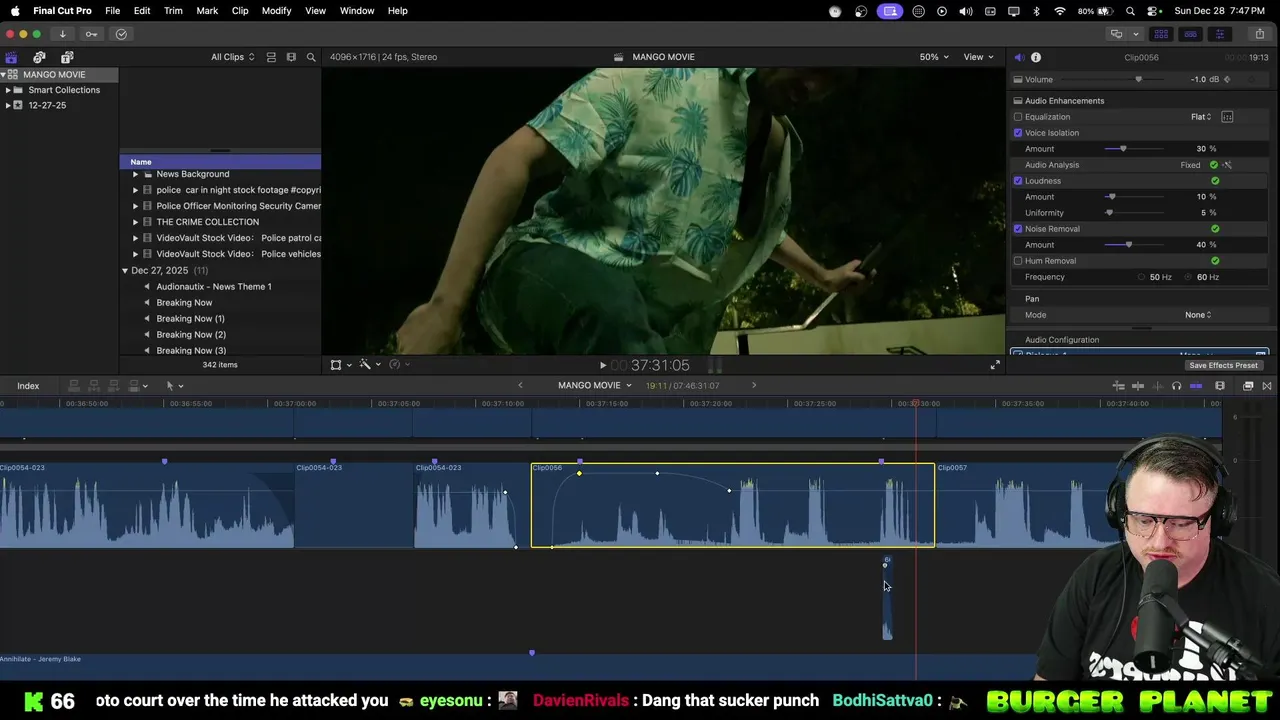Open the Photos and Audio sidebar

click(x=39, y=57)
